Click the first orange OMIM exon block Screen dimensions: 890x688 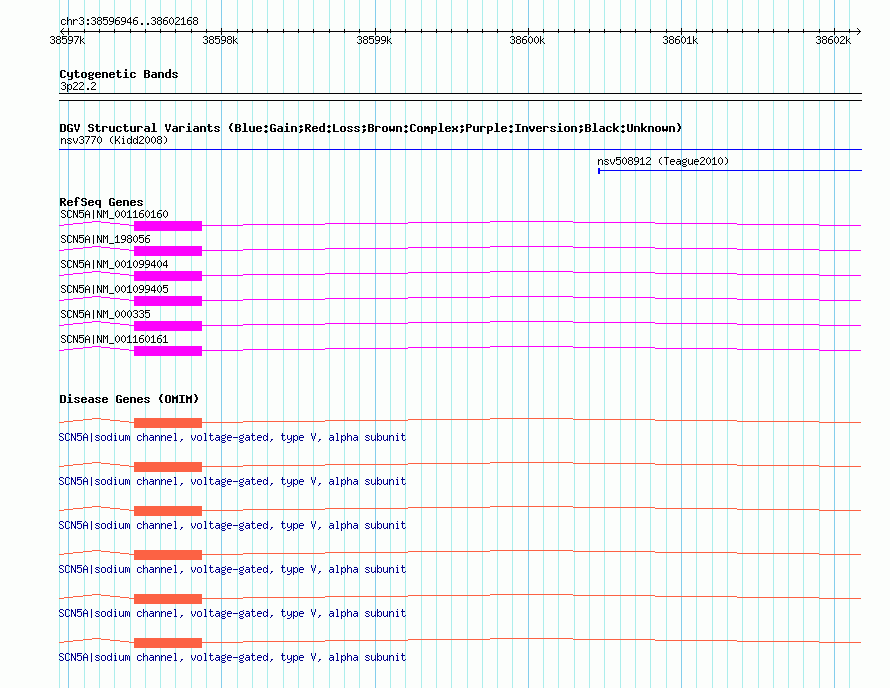tap(168, 423)
